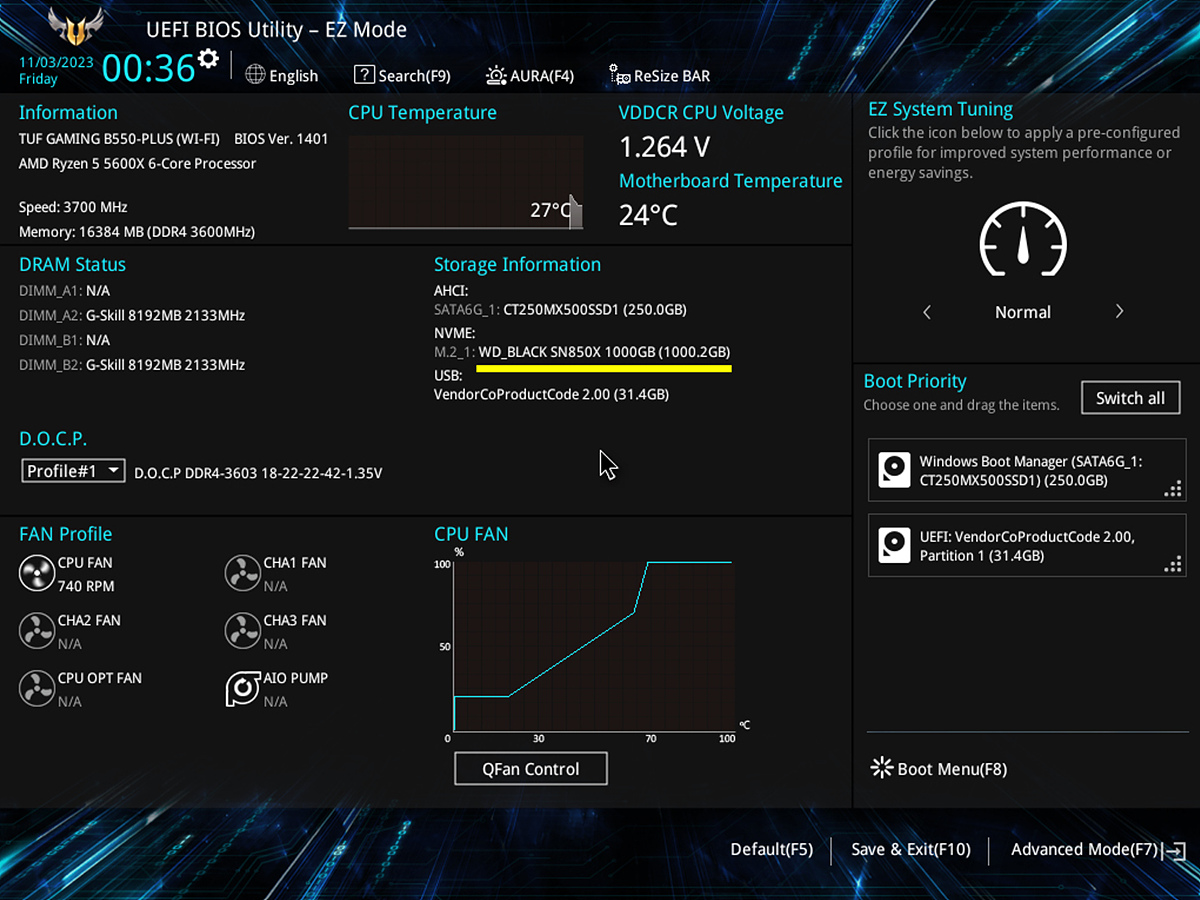Click the WD_BLACK SN850X 1000GB entry
The height and width of the screenshot is (900, 1200).
pos(605,352)
